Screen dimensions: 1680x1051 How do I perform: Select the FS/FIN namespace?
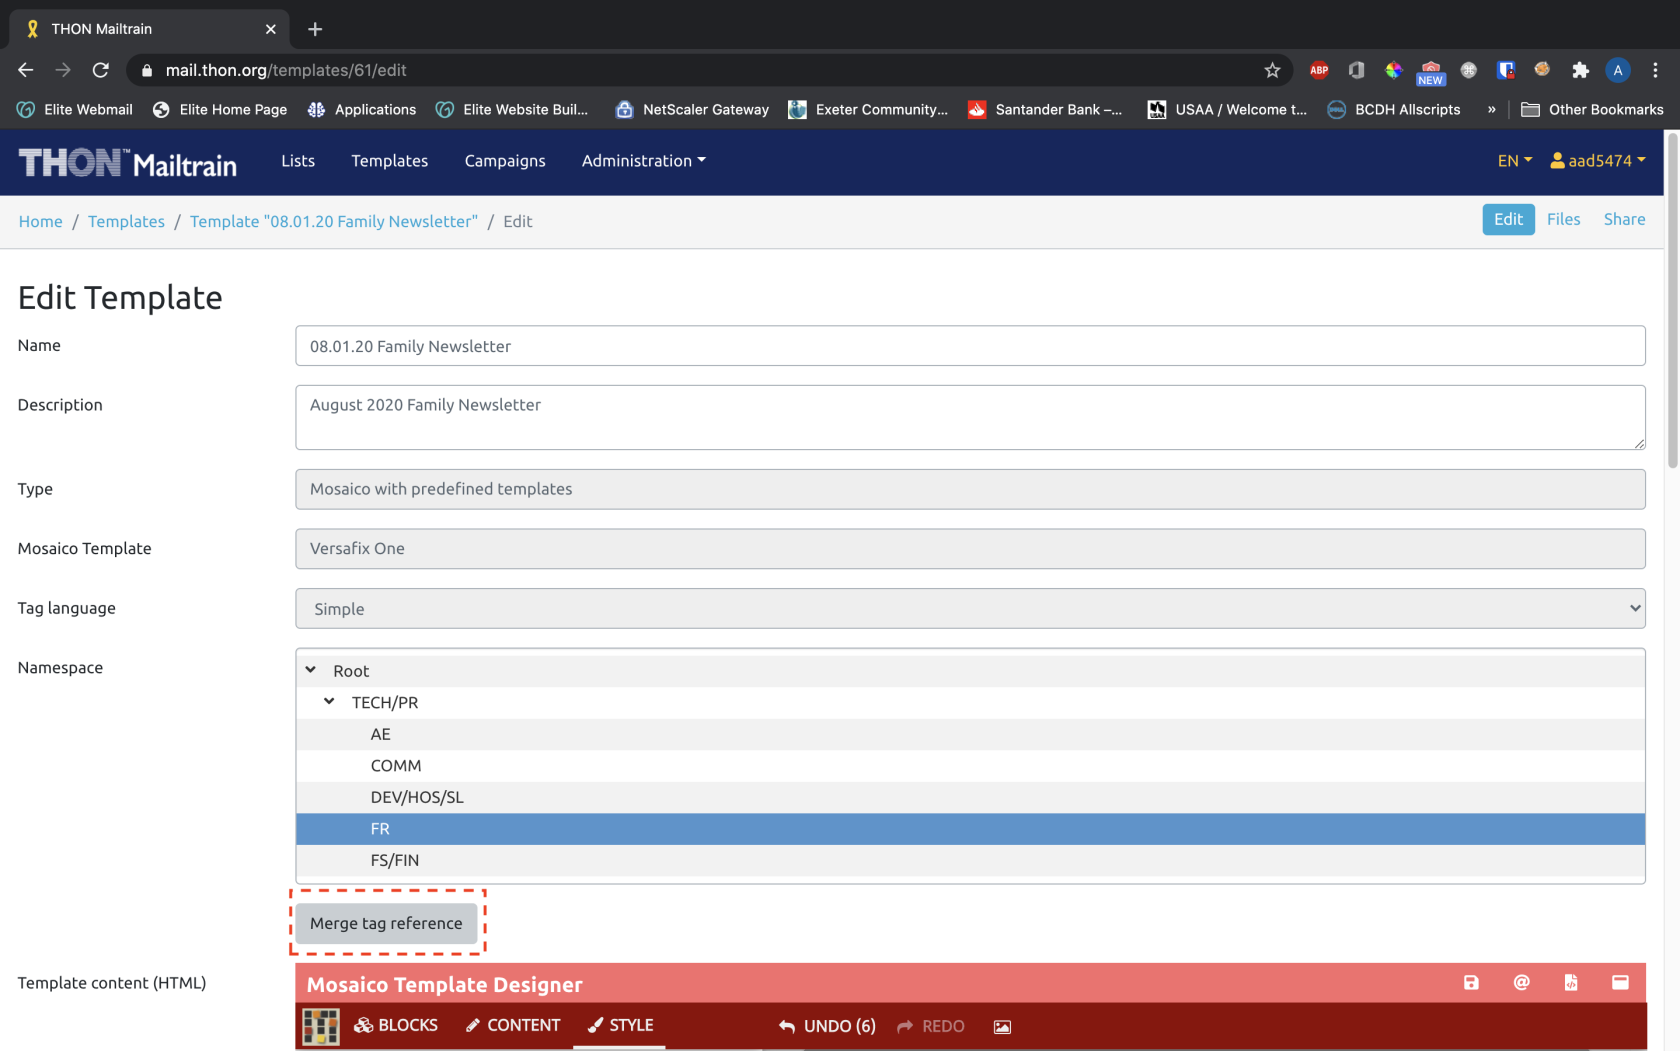coord(970,860)
